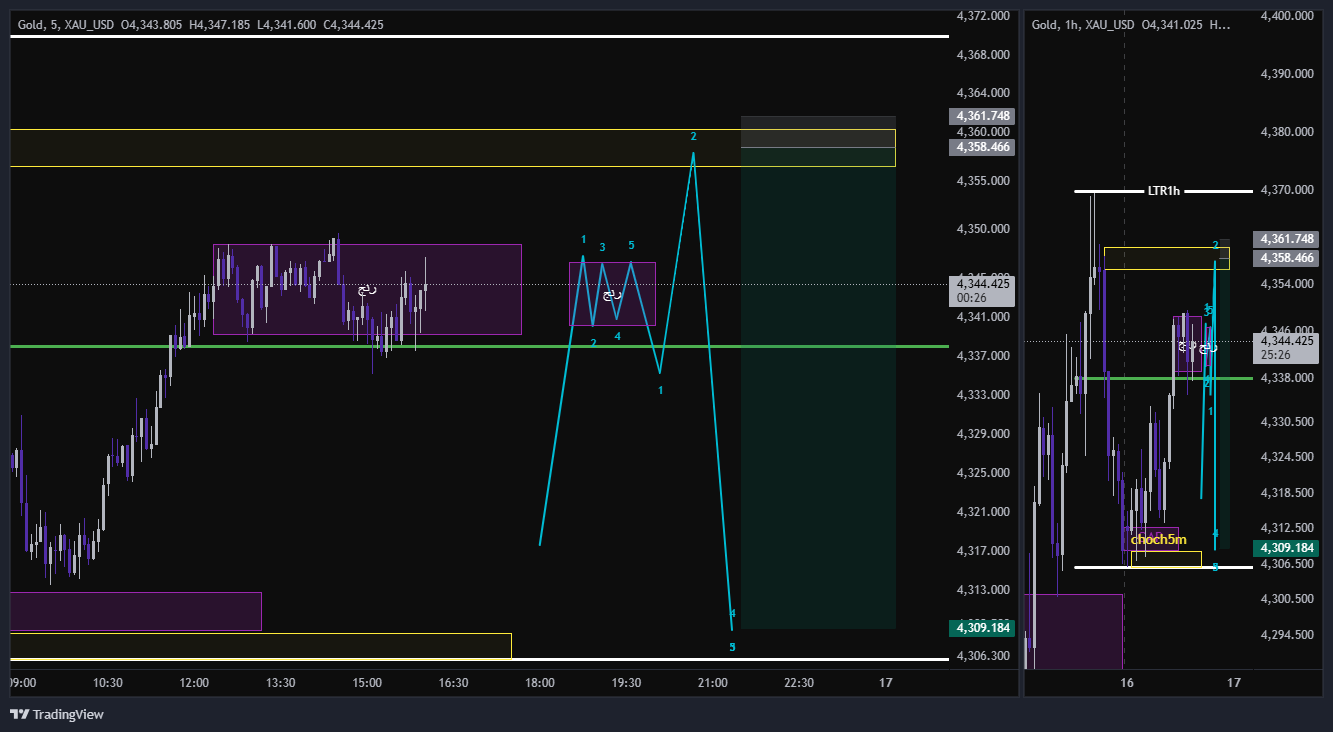1333x732 pixels.
Task: Click the current price label with 00:26 countdown
Action: click(x=981, y=289)
